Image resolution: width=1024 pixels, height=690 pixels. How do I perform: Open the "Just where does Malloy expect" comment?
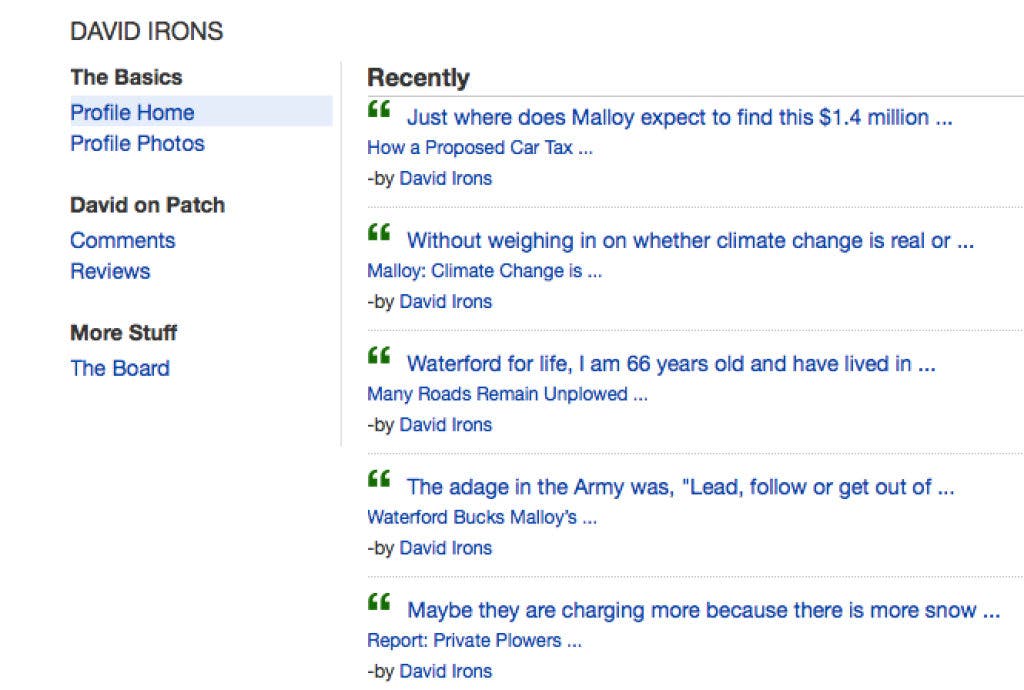point(679,117)
